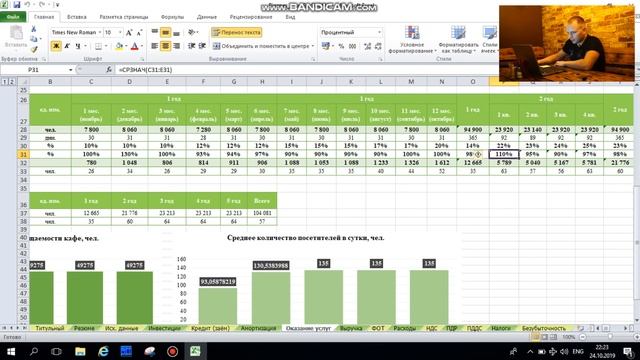Align cell content to the top
This screenshot has width=640, height=360.
155,32
